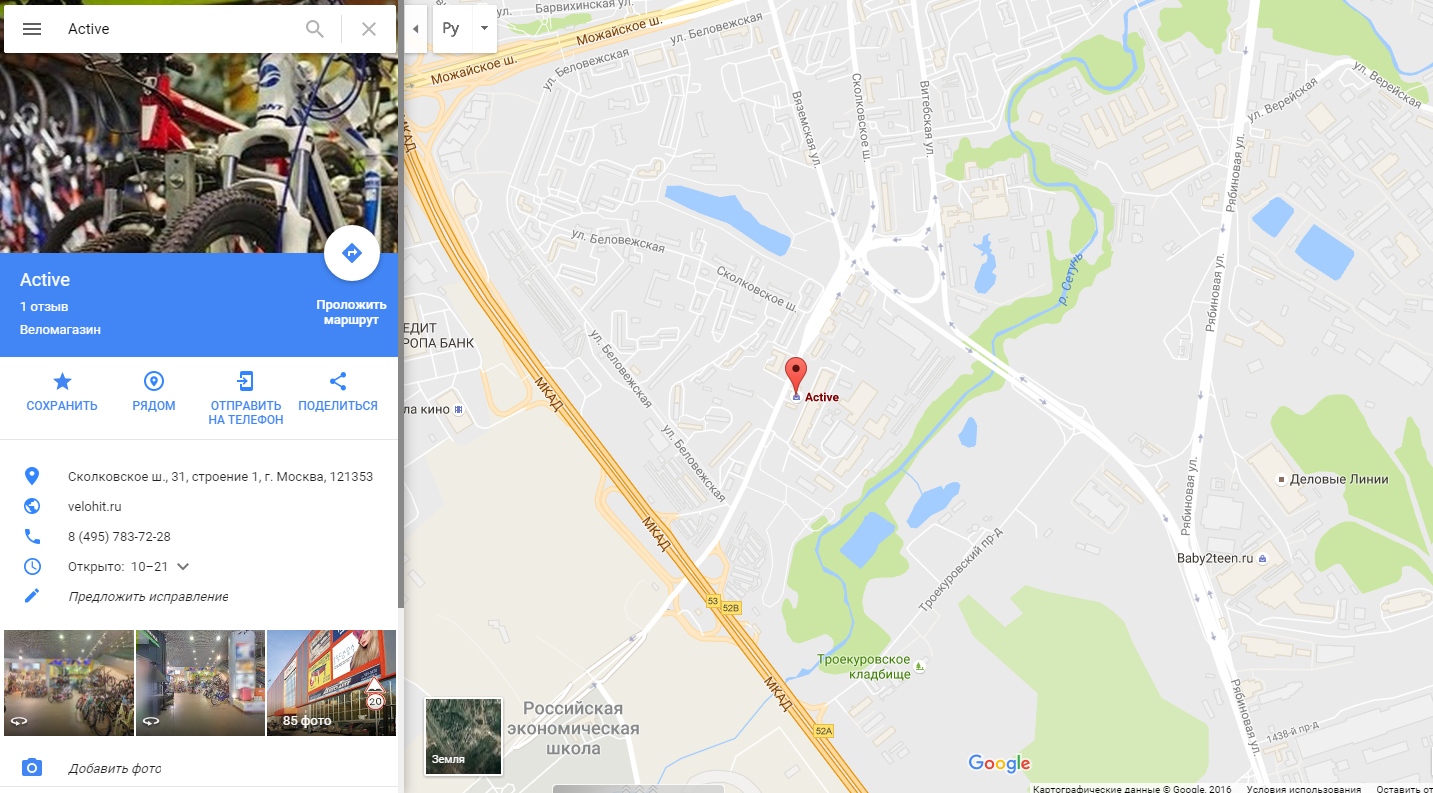The height and width of the screenshot is (793, 1433).
Task: Collapse the side panel arrow
Action: [415, 29]
